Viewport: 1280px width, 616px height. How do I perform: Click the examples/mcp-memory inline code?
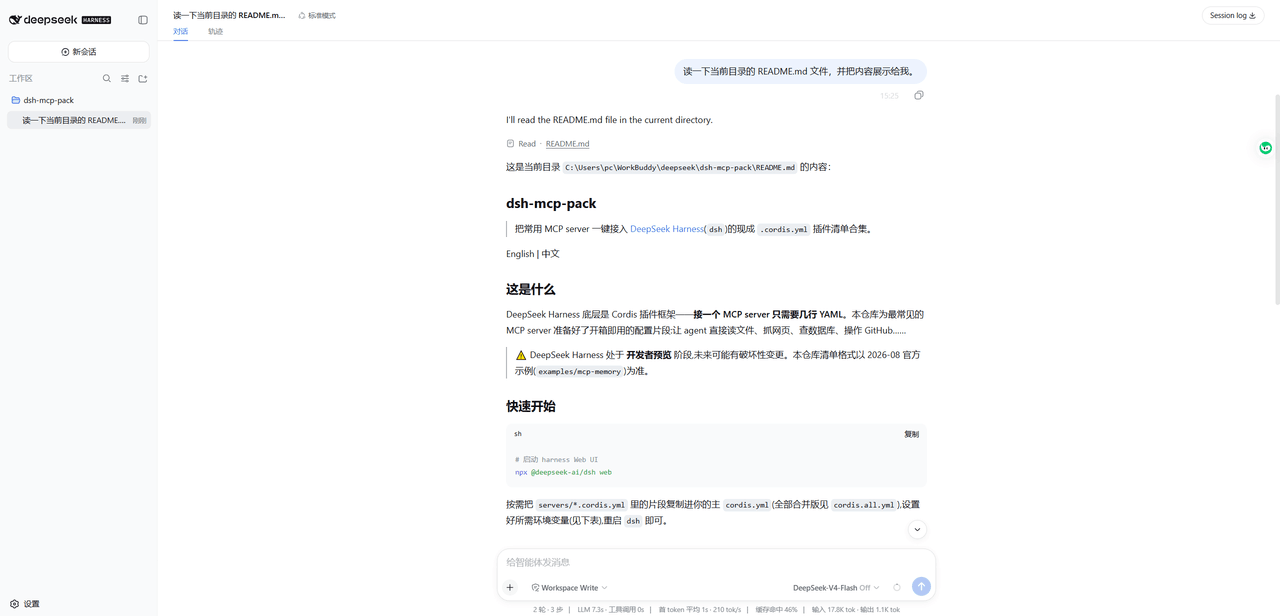click(579, 372)
